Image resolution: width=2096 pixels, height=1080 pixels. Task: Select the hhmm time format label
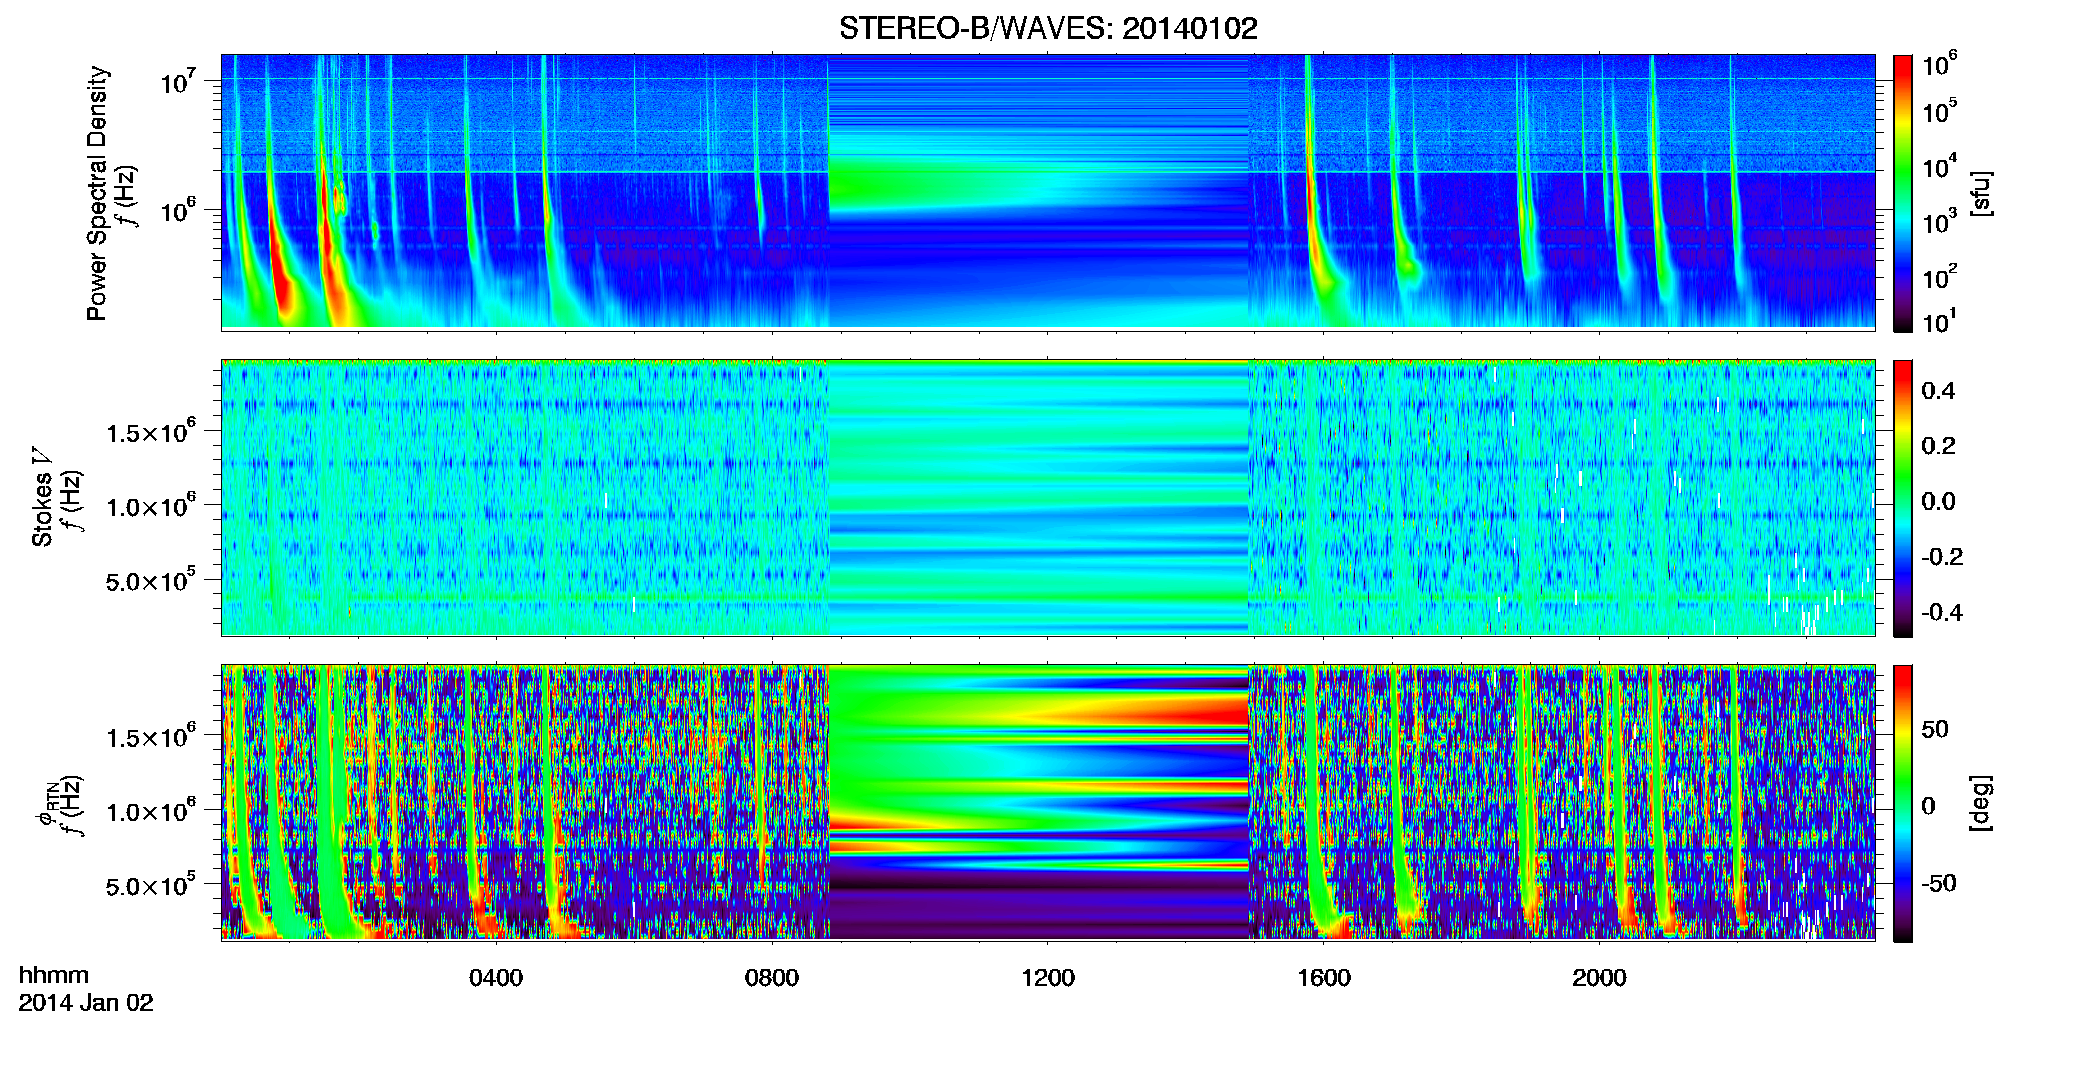tap(54, 975)
